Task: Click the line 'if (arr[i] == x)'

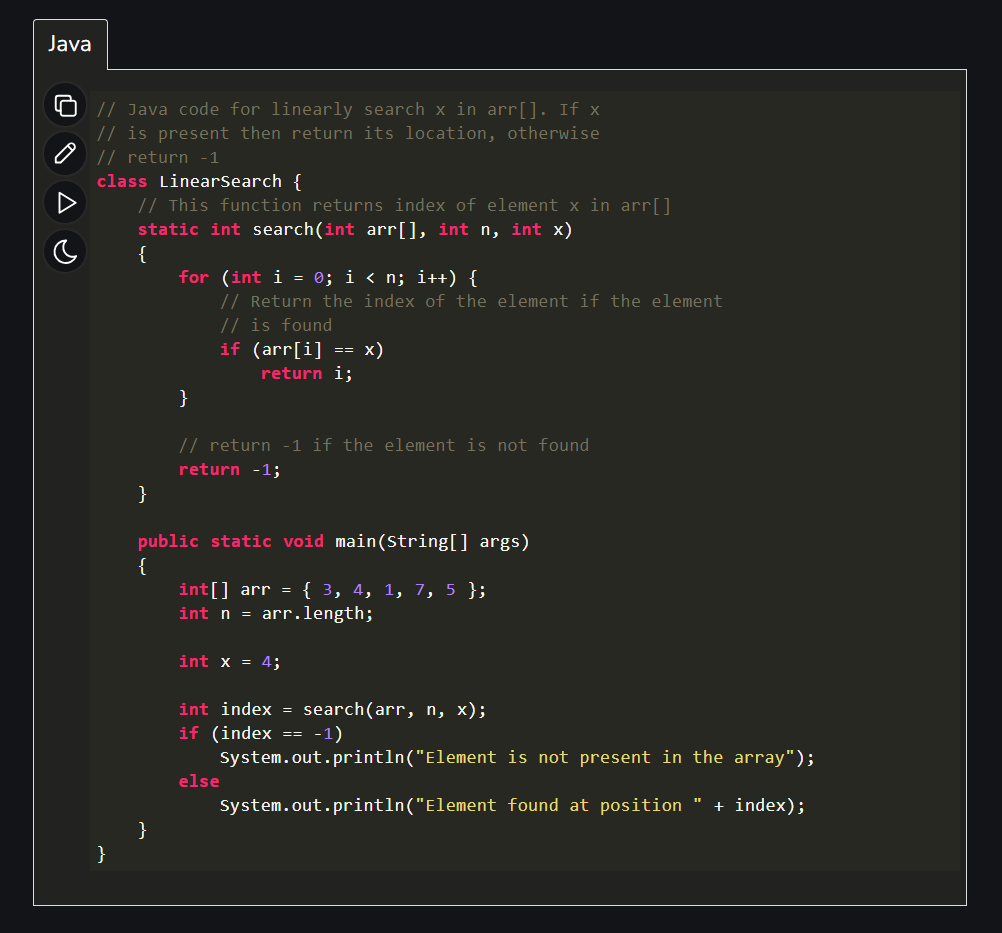Action: click(302, 350)
